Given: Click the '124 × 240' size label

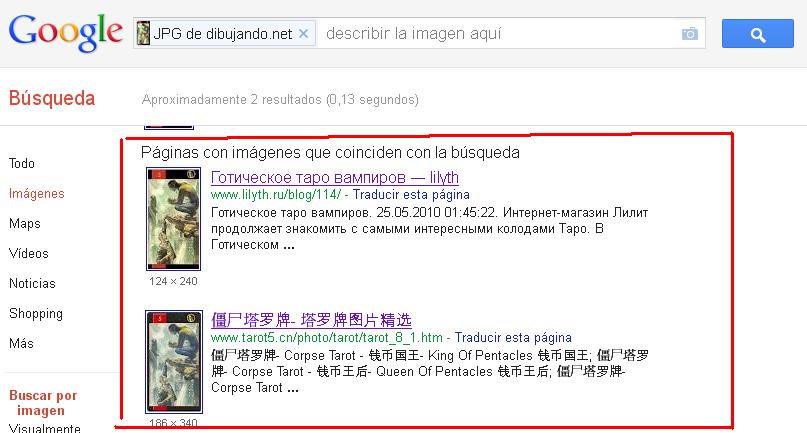Looking at the screenshot, I should [173, 281].
